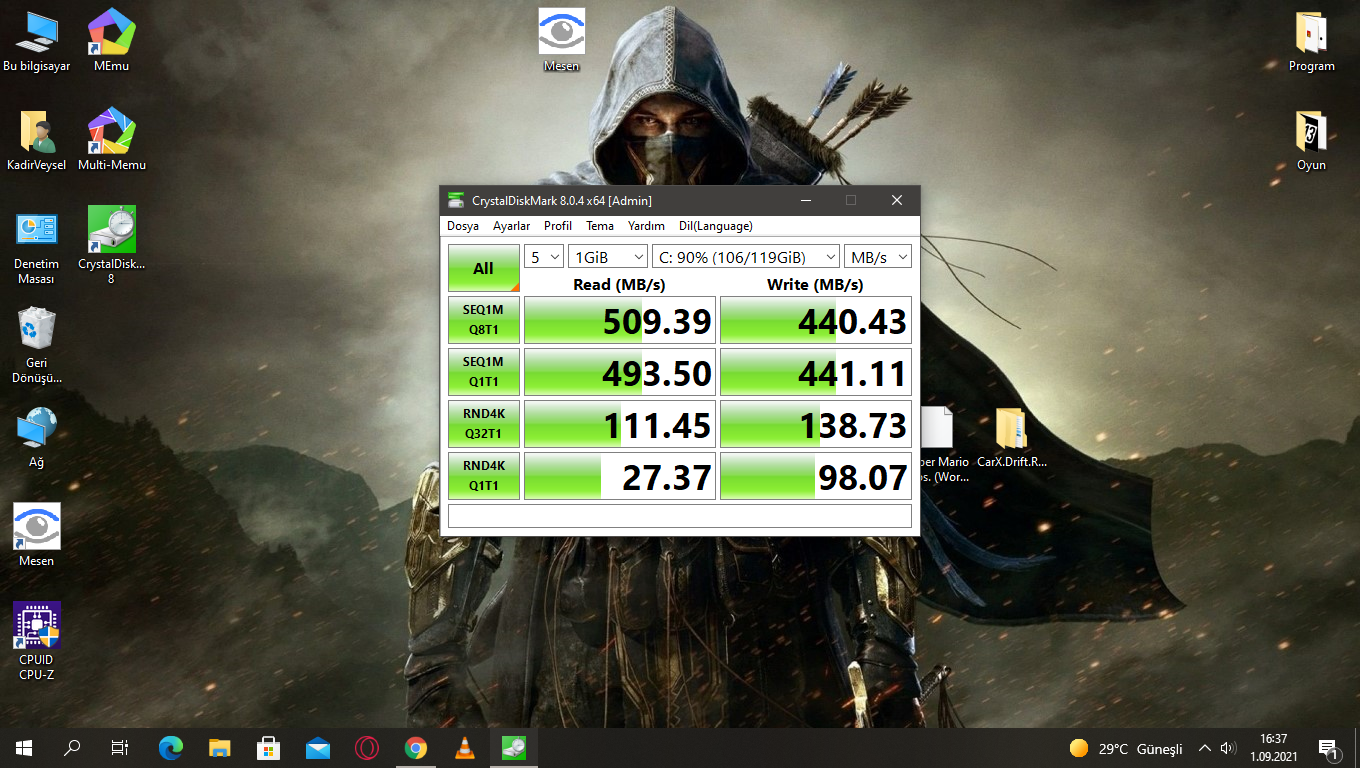Open Microsoft Store from taskbar
This screenshot has width=1360, height=768.
(x=269, y=748)
